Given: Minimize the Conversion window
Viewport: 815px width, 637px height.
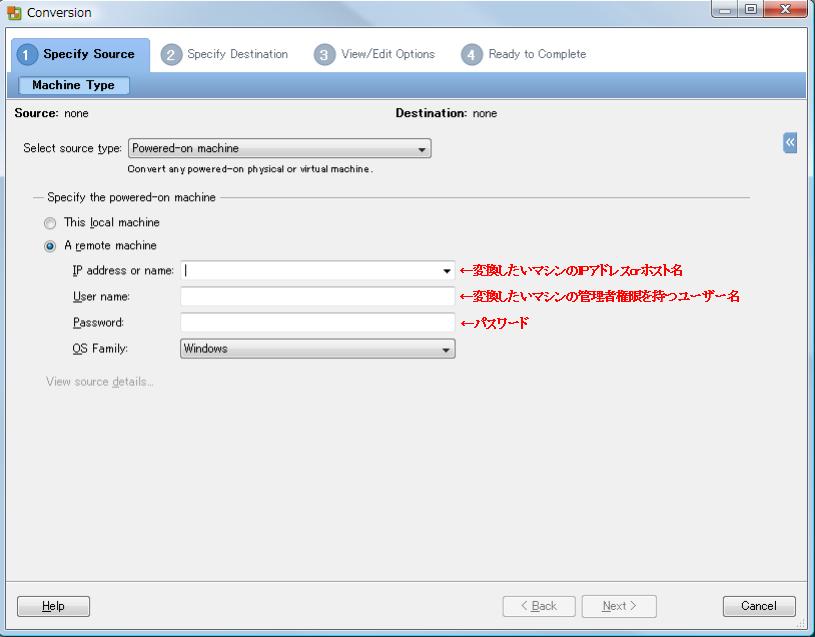Looking at the screenshot, I should coord(725,9).
